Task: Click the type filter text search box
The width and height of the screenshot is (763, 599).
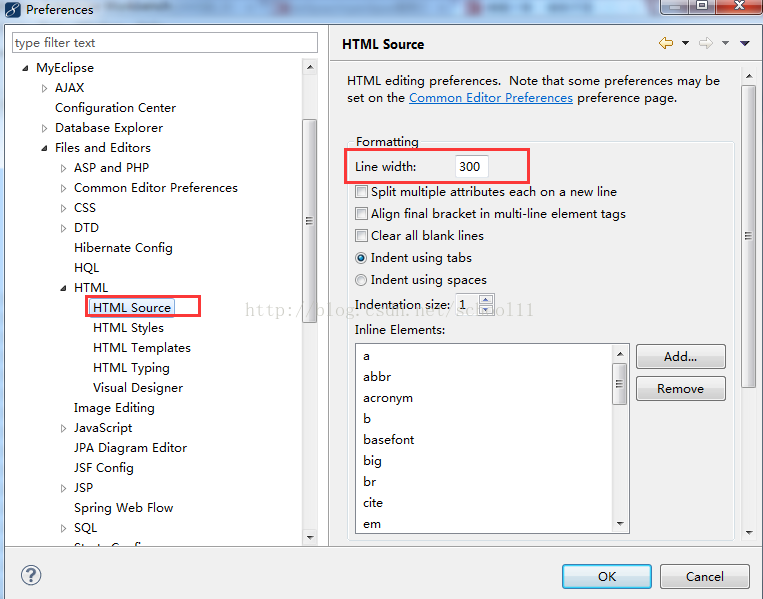Action: click(165, 43)
